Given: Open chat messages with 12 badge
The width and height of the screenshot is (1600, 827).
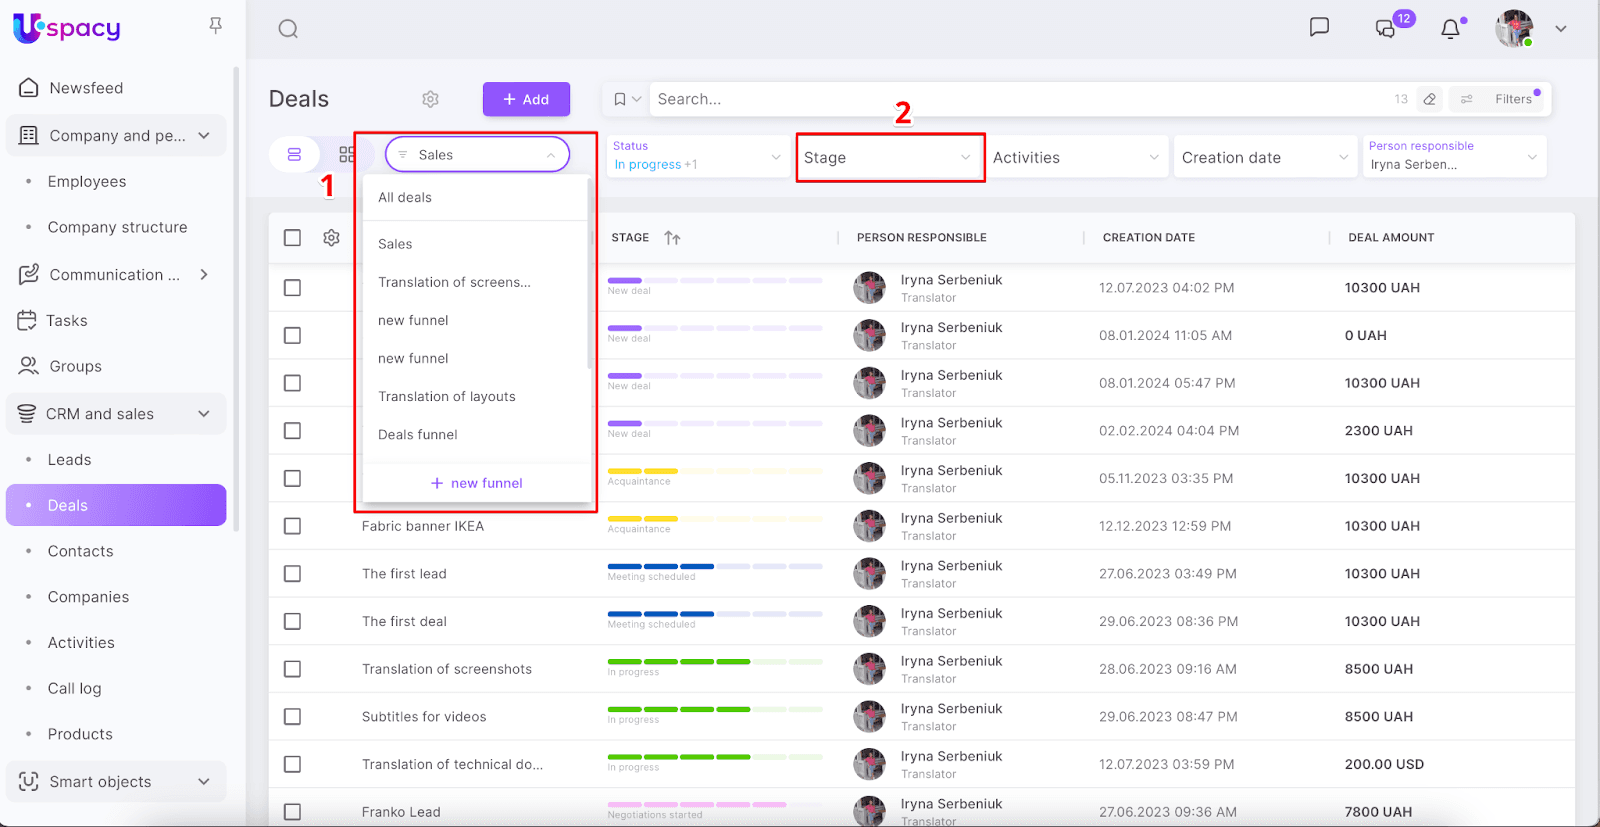Looking at the screenshot, I should [x=1386, y=28].
